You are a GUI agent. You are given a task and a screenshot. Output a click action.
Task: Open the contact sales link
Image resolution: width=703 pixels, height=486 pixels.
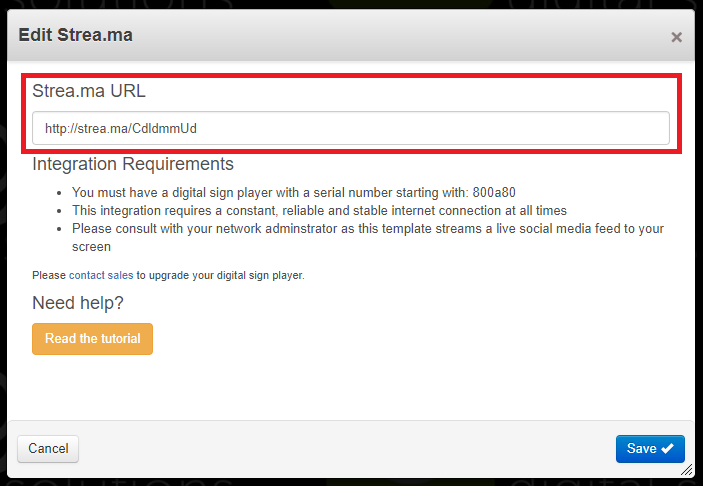(x=101, y=275)
